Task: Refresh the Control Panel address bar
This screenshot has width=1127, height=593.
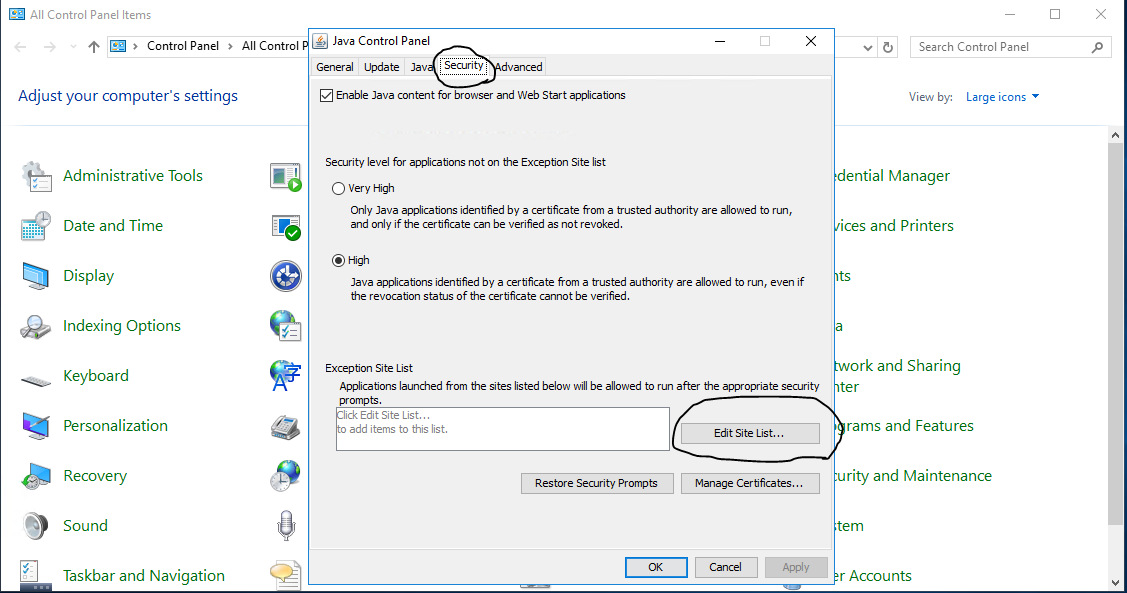Action: point(888,47)
